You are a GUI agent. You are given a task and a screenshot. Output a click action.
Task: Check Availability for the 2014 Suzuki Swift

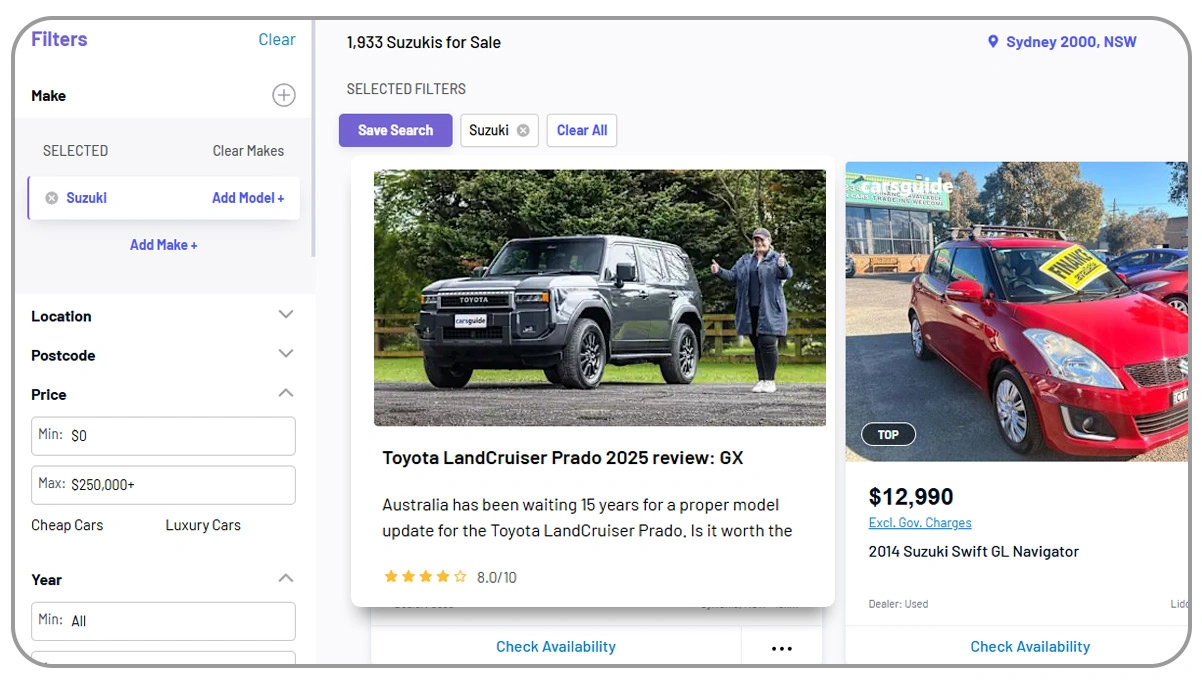1030,646
